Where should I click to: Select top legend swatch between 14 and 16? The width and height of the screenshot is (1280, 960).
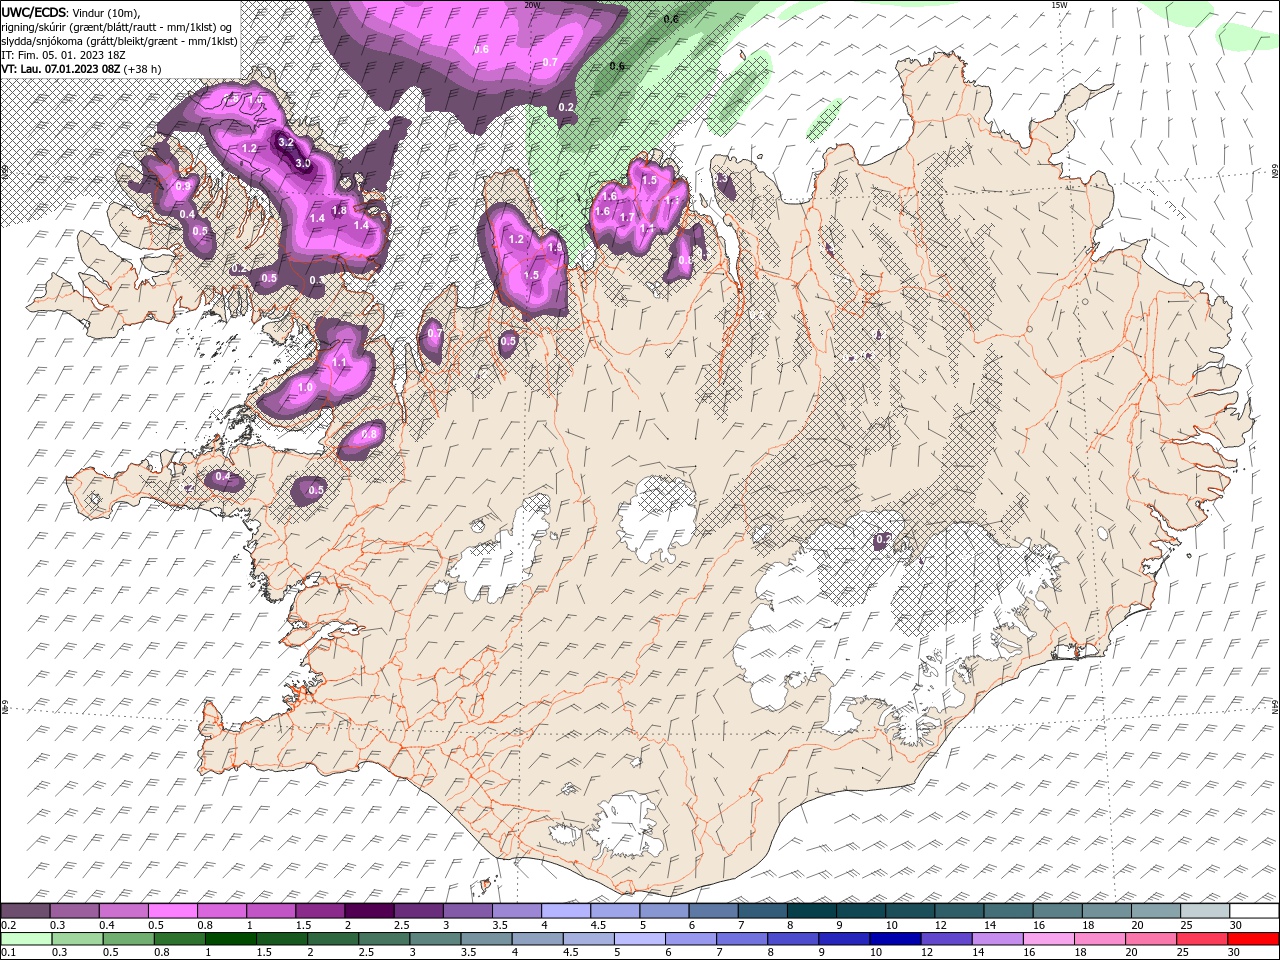click(x=1009, y=910)
